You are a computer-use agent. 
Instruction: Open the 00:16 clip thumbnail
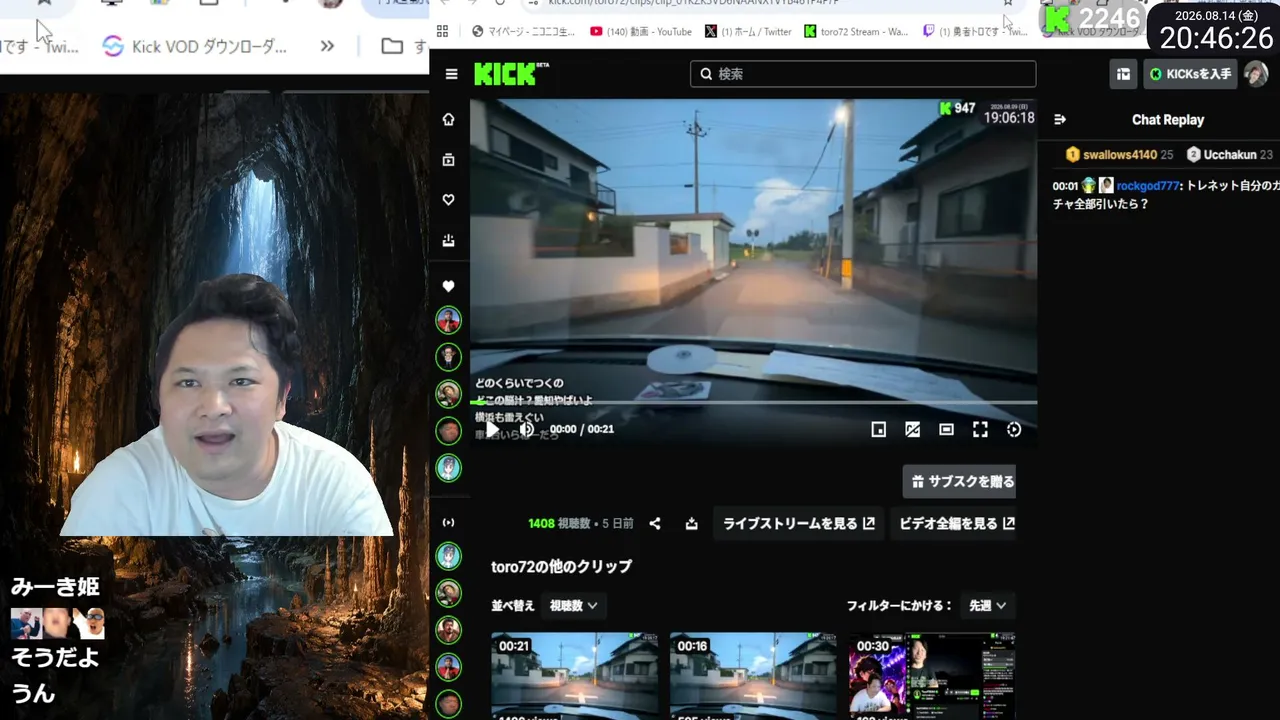point(753,676)
